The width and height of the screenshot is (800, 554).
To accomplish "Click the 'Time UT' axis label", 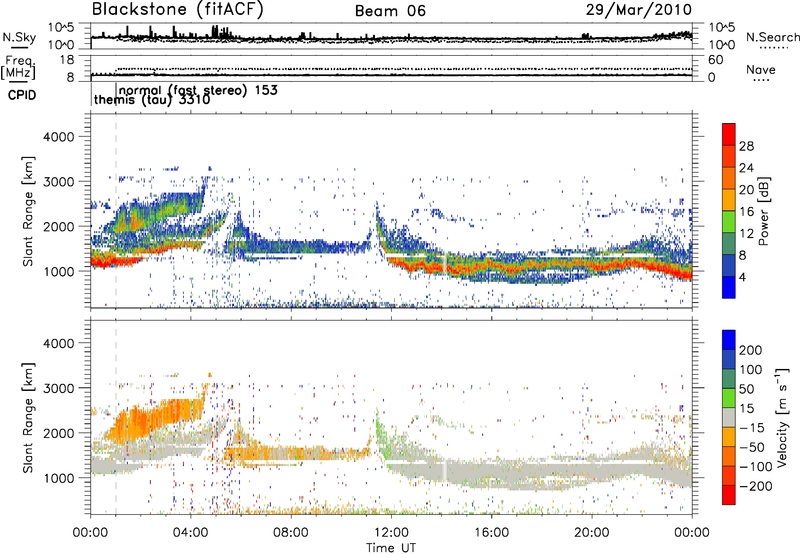I will coord(391,548).
